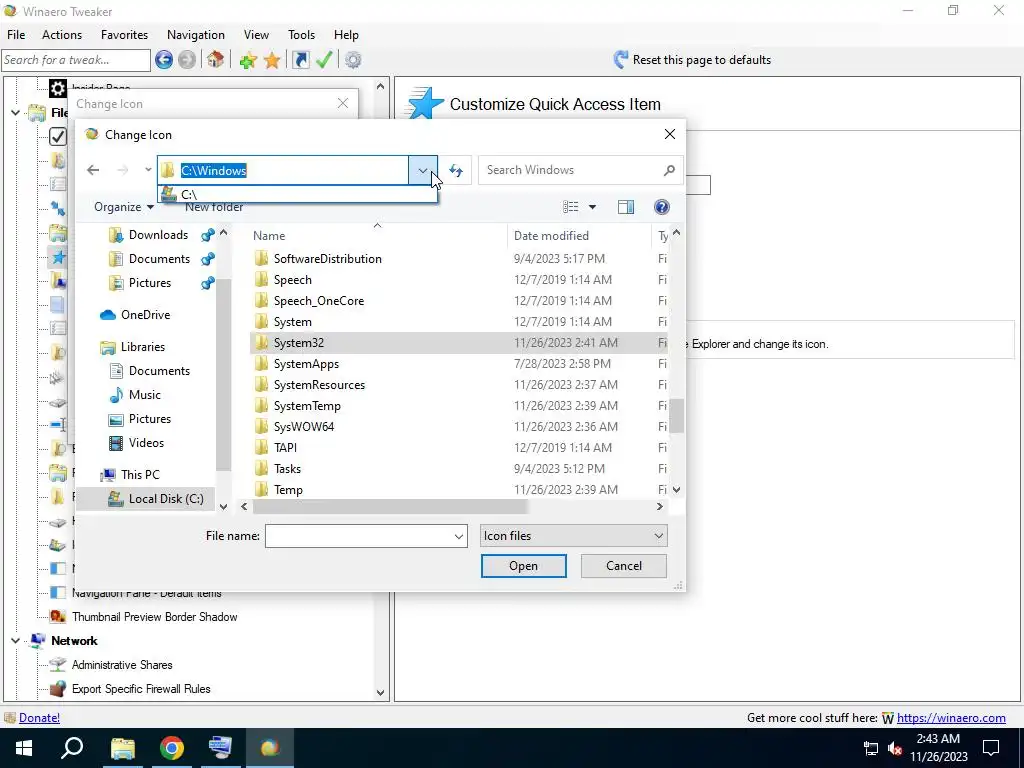
Task: Focus the Search for a tweak box
Action: click(x=76, y=60)
